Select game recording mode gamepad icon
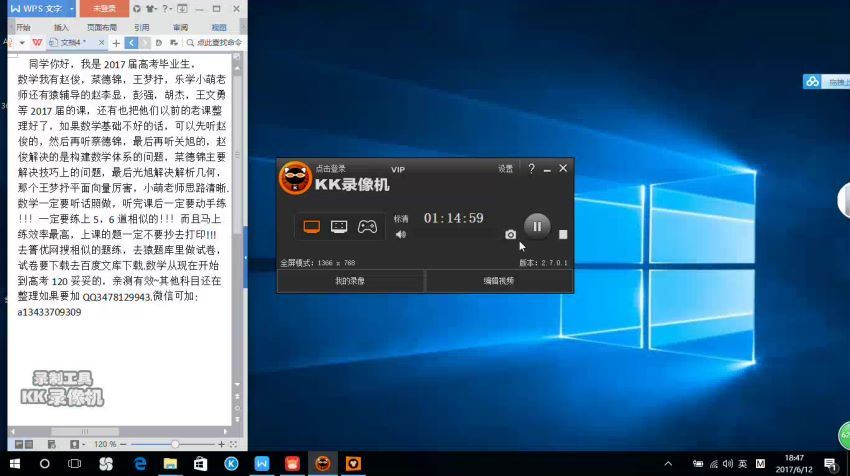Viewport: 850px width, 476px height. coord(367,226)
